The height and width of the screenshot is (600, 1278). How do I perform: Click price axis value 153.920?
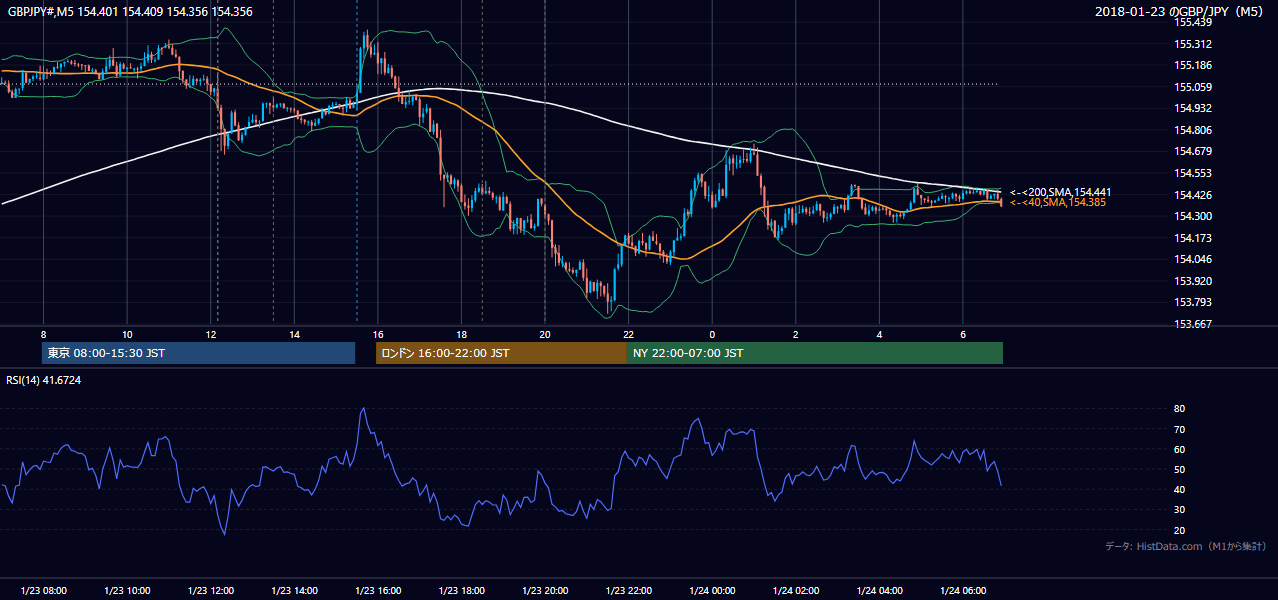click(x=1194, y=281)
